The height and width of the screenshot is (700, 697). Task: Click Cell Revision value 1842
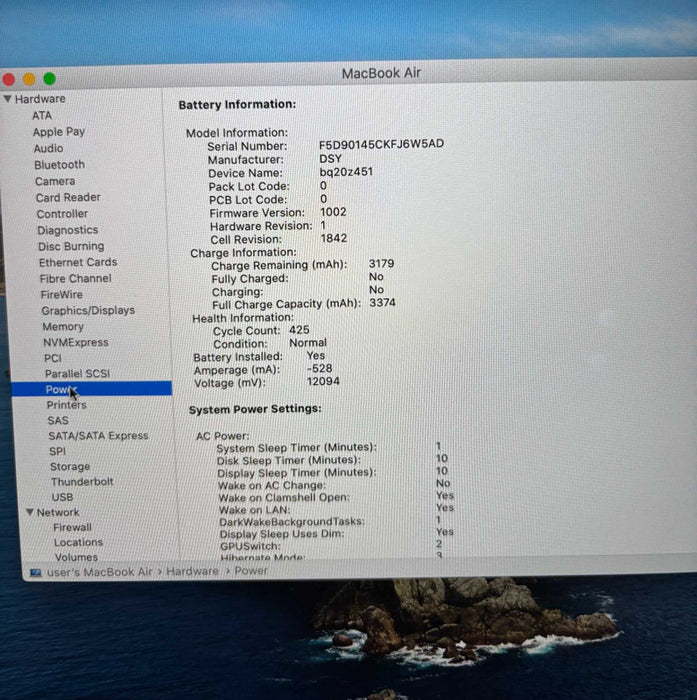pyautogui.click(x=334, y=238)
